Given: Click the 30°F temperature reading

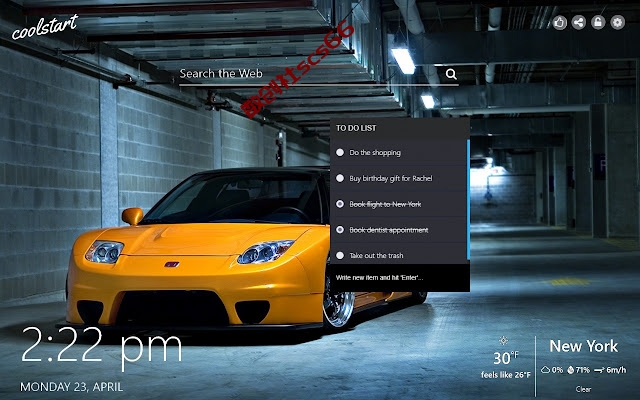Looking at the screenshot, I should (x=506, y=358).
